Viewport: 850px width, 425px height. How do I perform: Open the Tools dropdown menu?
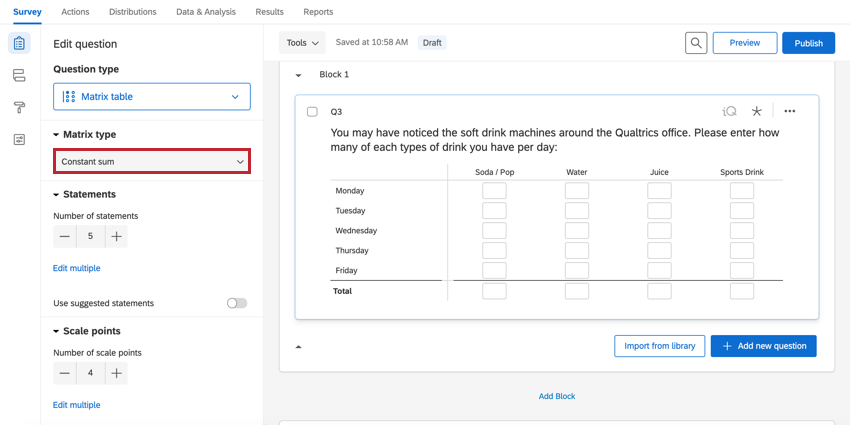point(302,43)
